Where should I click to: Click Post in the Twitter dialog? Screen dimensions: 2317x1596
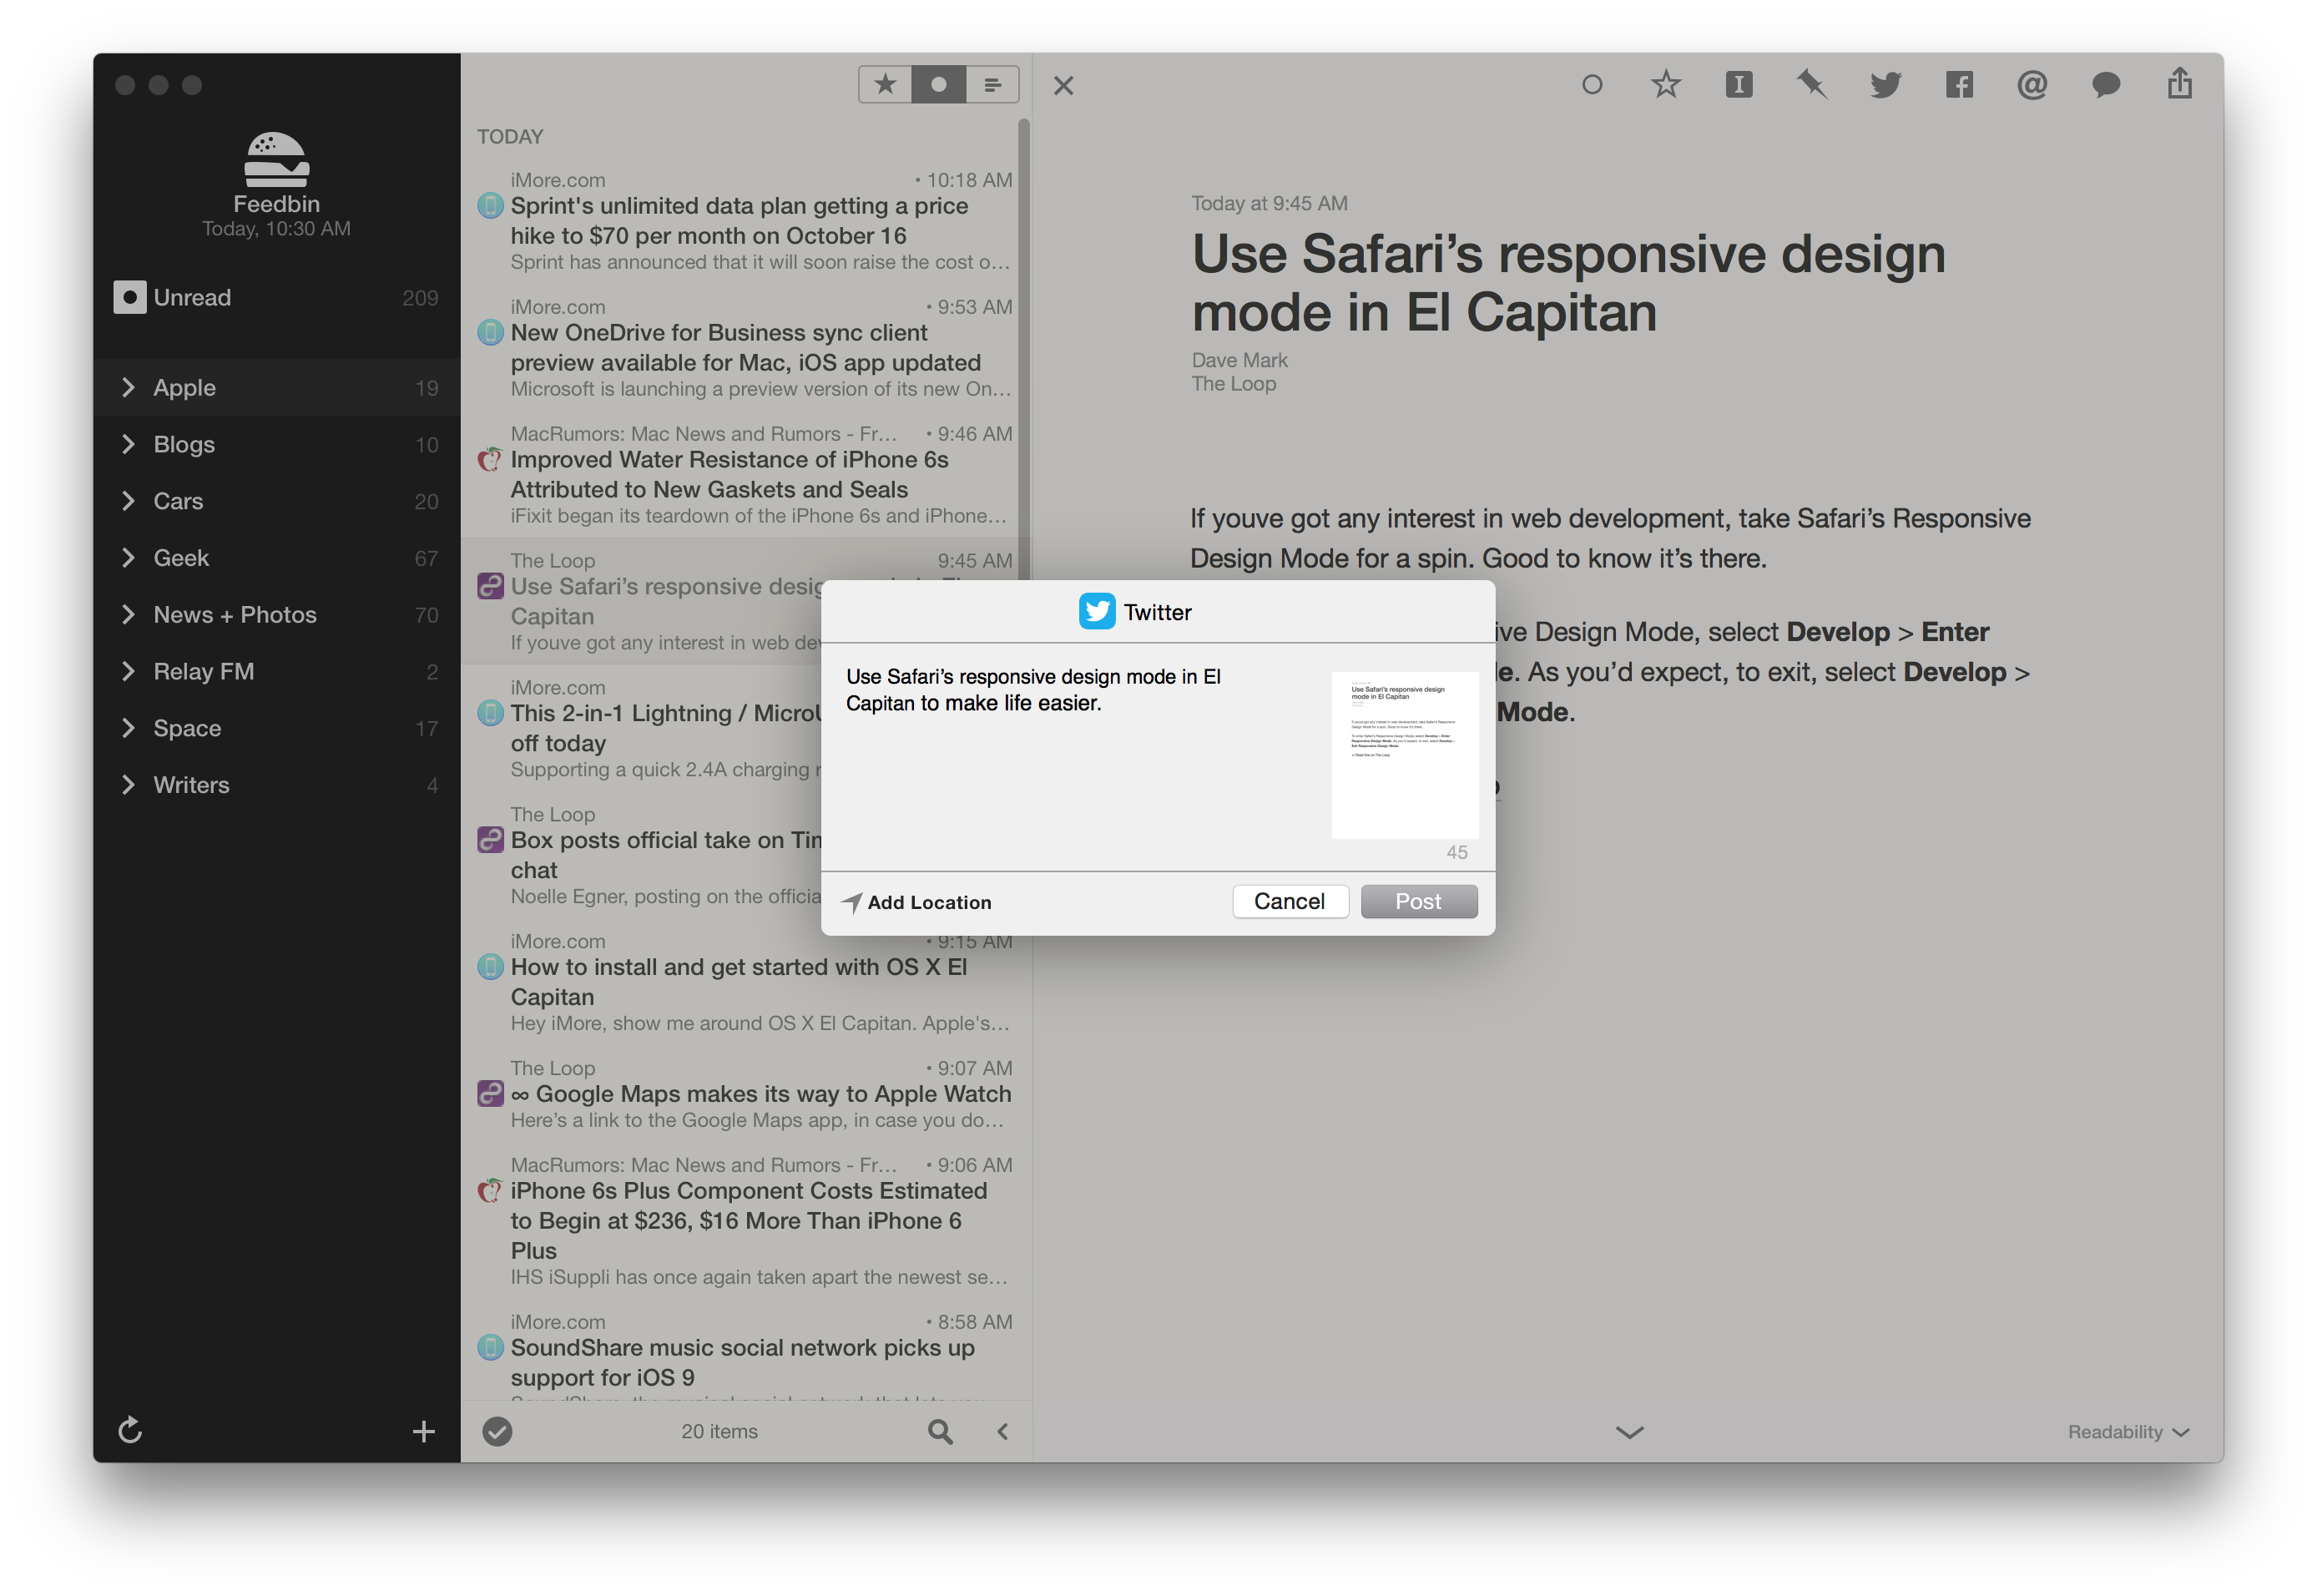point(1418,901)
